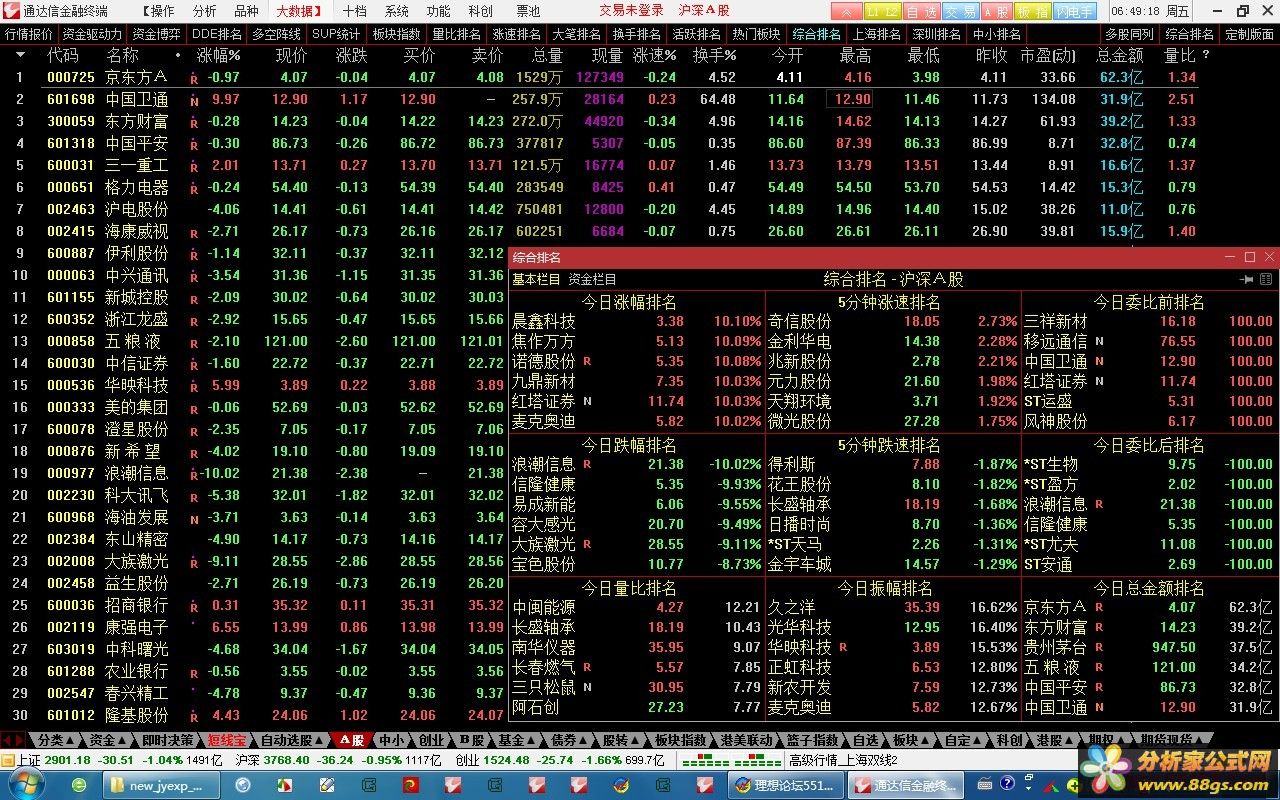1280x800 pixels.
Task: Open the 港股 bottom tab dropdown
Action: (1052, 740)
